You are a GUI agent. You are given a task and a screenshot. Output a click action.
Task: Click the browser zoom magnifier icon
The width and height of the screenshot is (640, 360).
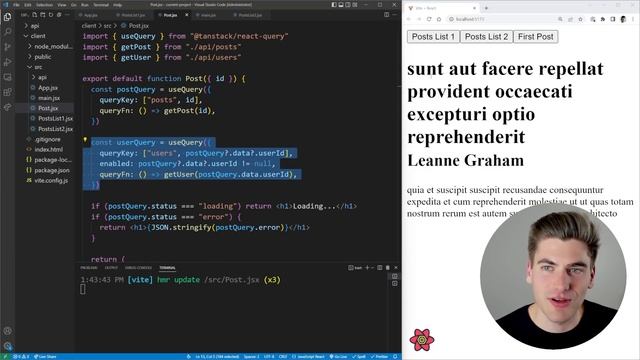(560, 19)
